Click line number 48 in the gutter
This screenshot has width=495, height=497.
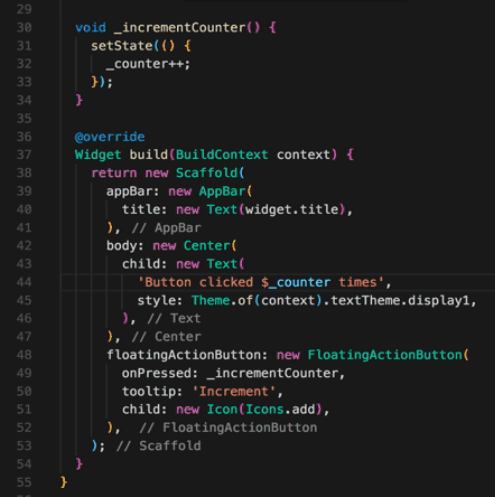(24, 355)
